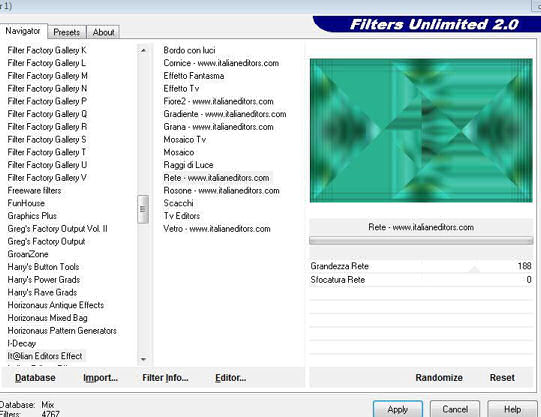Pick the Graphics Plus filter category

pos(32,216)
